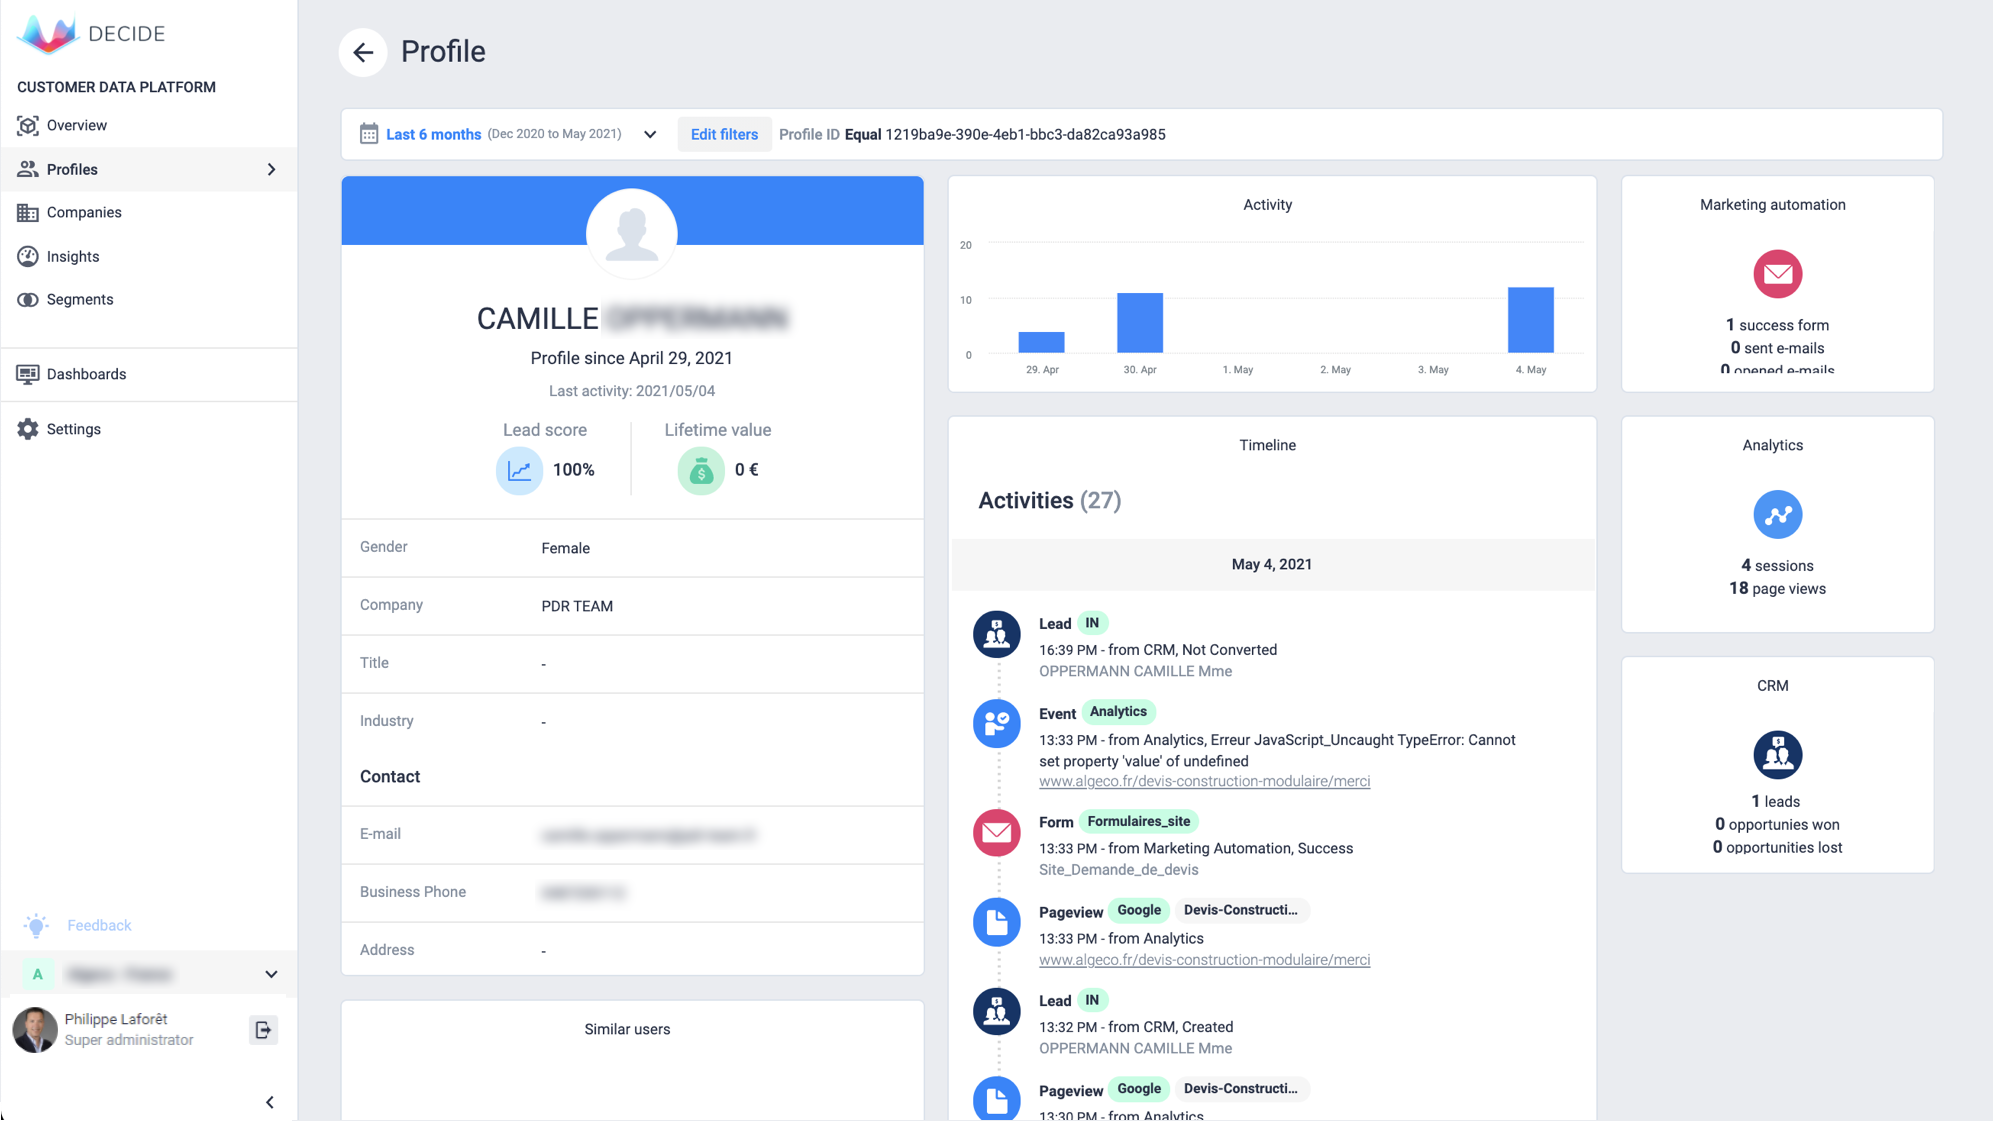1993x1121 pixels.
Task: Select the Analytics sessions chart icon
Action: (x=1776, y=514)
